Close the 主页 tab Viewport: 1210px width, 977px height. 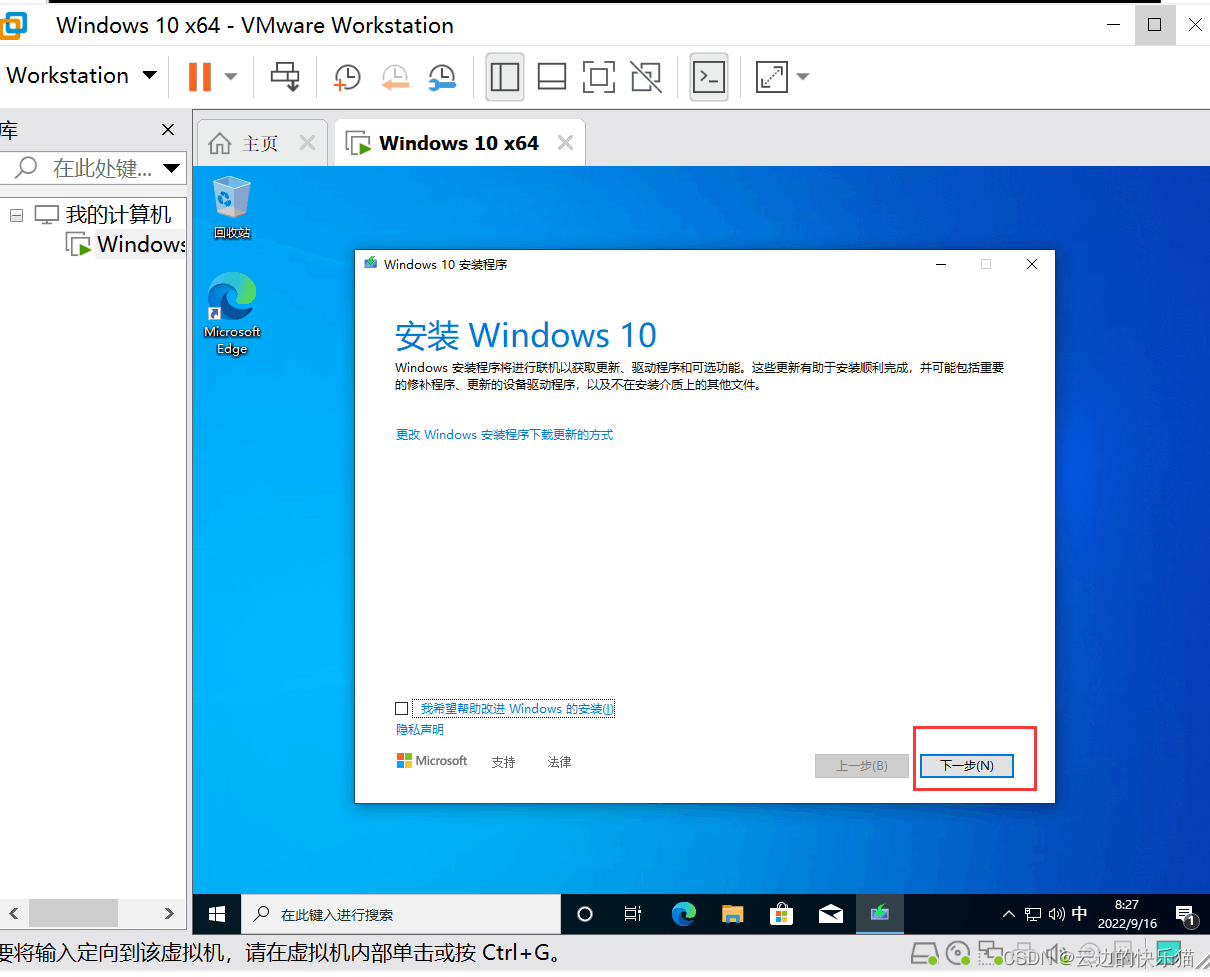(307, 143)
